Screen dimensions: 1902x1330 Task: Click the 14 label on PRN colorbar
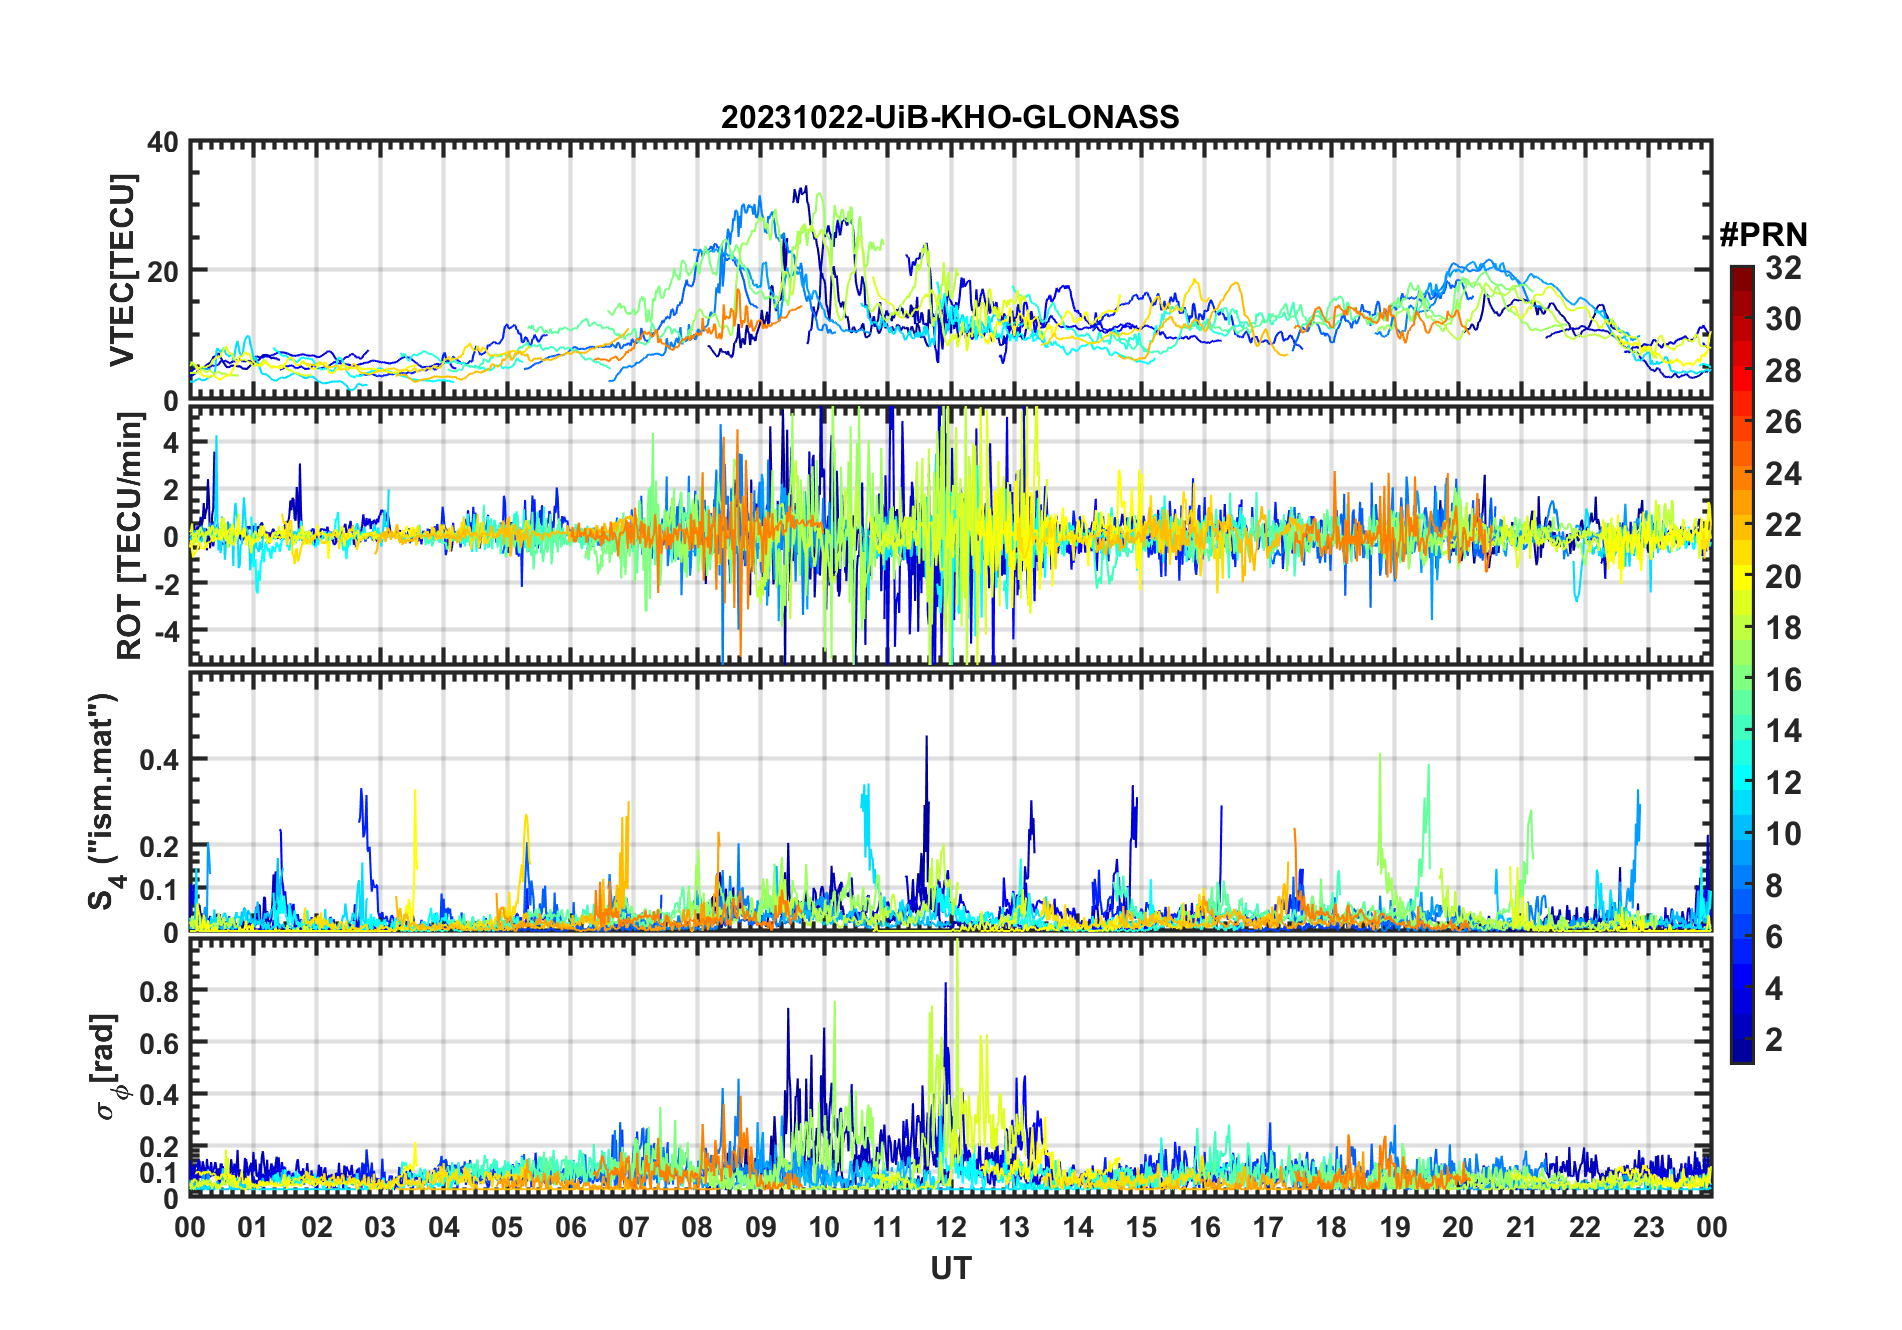(x=1783, y=731)
